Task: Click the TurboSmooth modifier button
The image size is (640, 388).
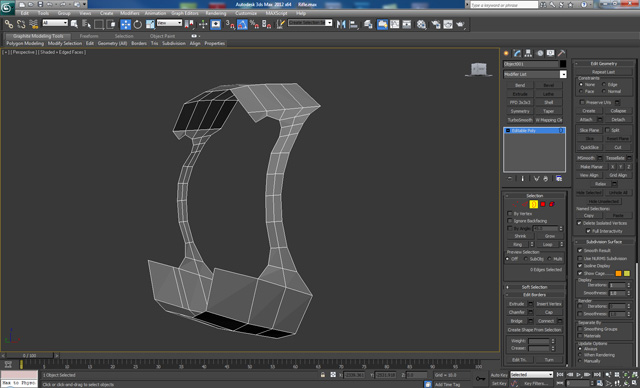Action: (520, 120)
